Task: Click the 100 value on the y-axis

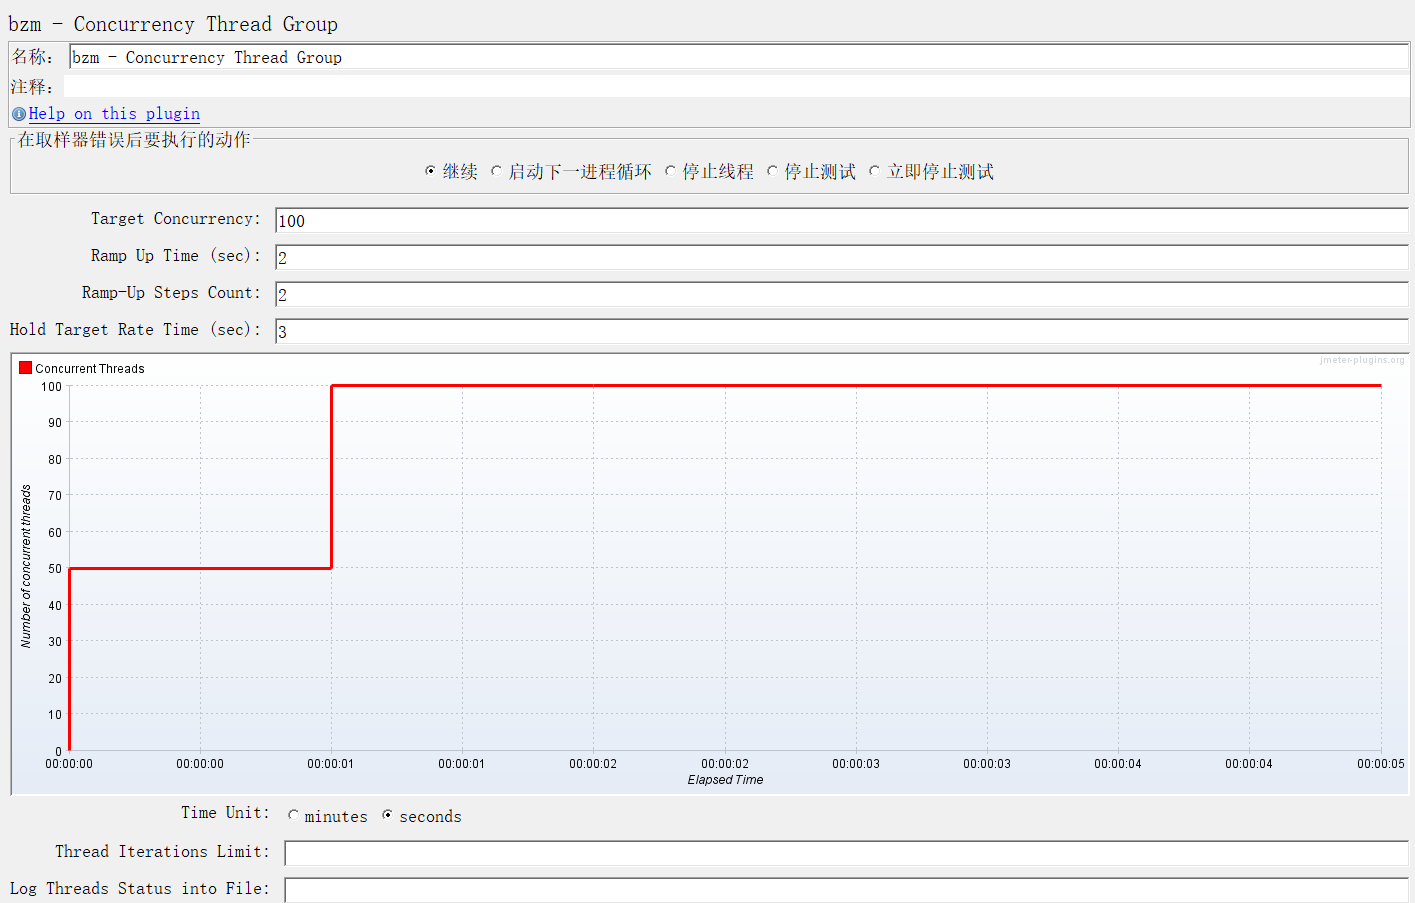Action: click(51, 387)
